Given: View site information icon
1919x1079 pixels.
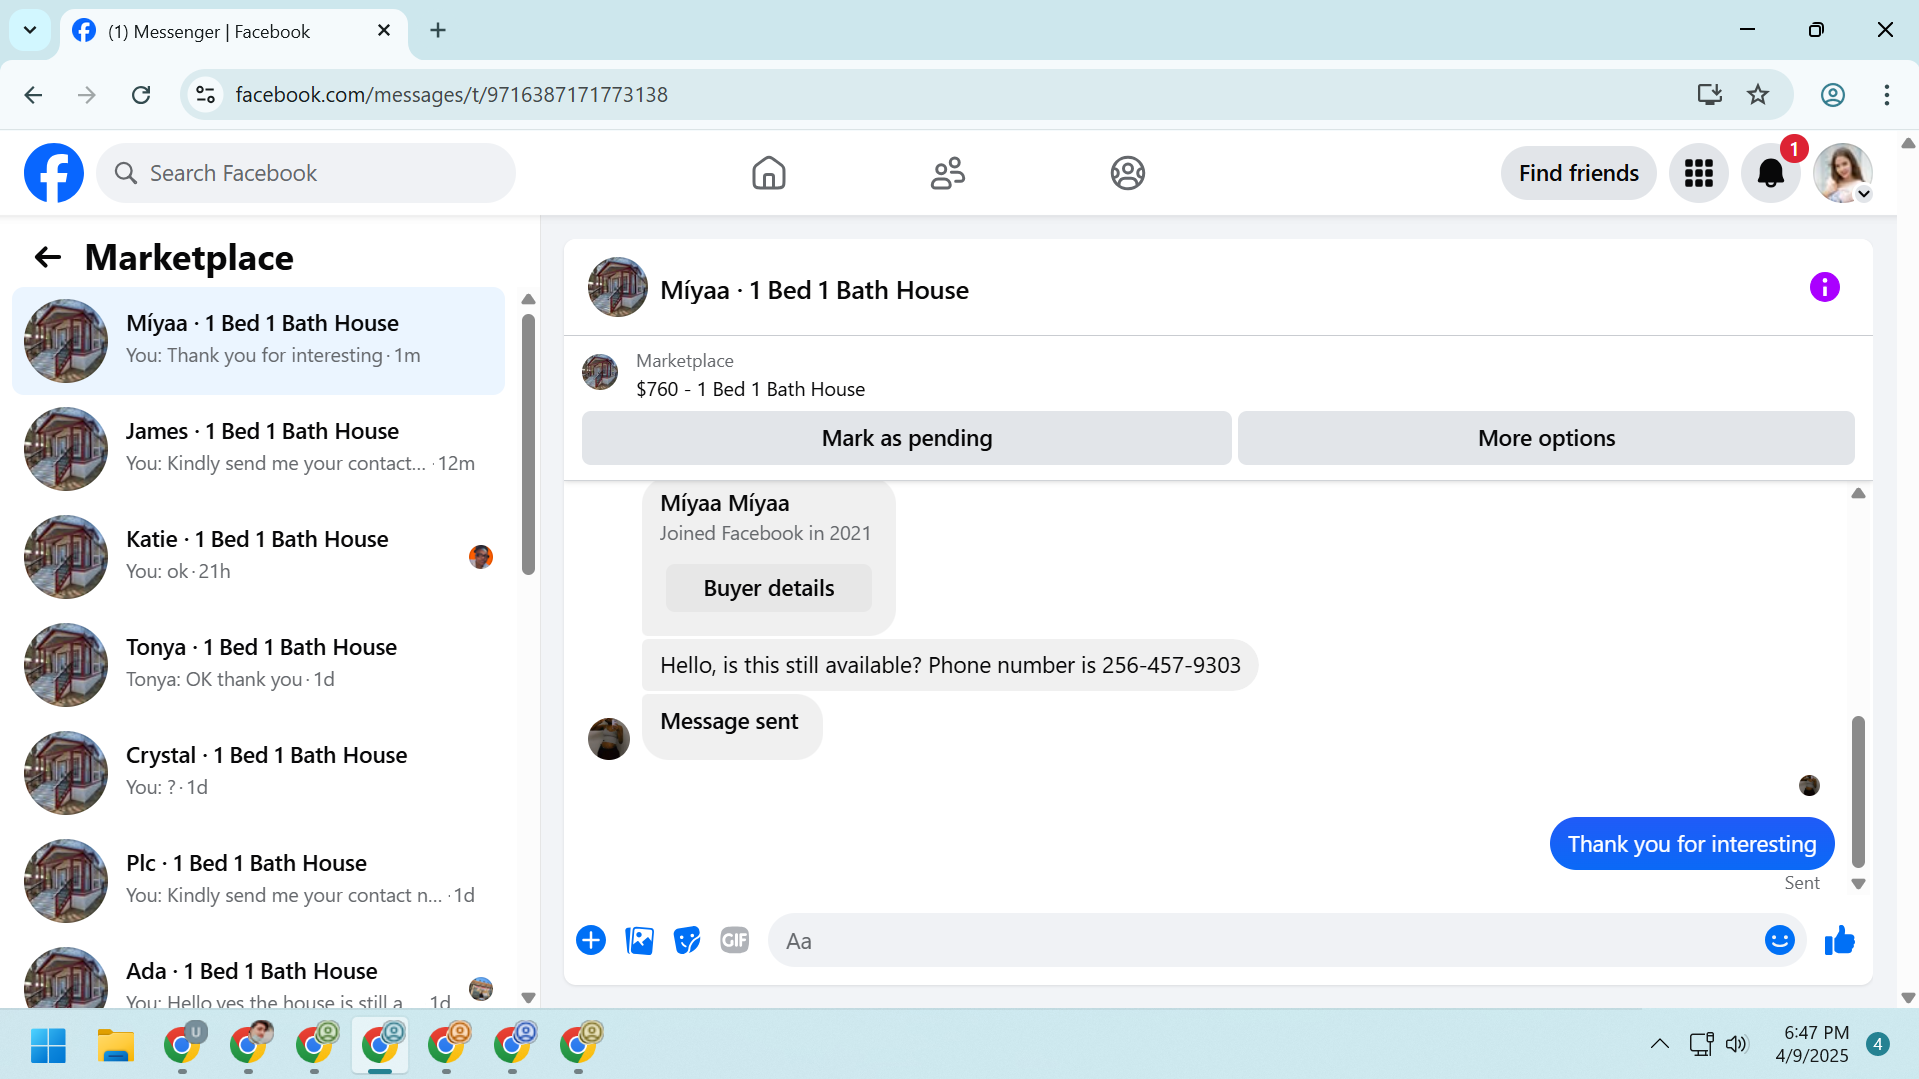Looking at the screenshot, I should [x=205, y=95].
